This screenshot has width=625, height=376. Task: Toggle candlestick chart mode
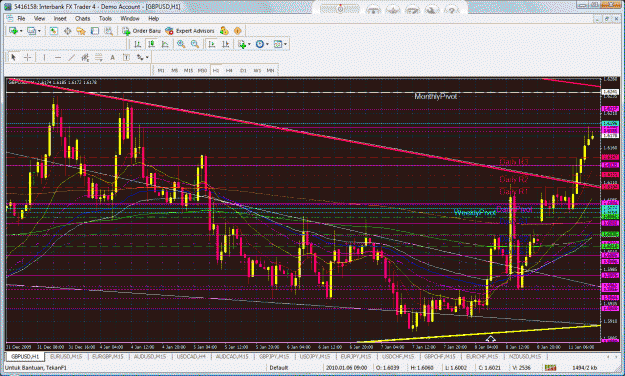click(x=151, y=44)
